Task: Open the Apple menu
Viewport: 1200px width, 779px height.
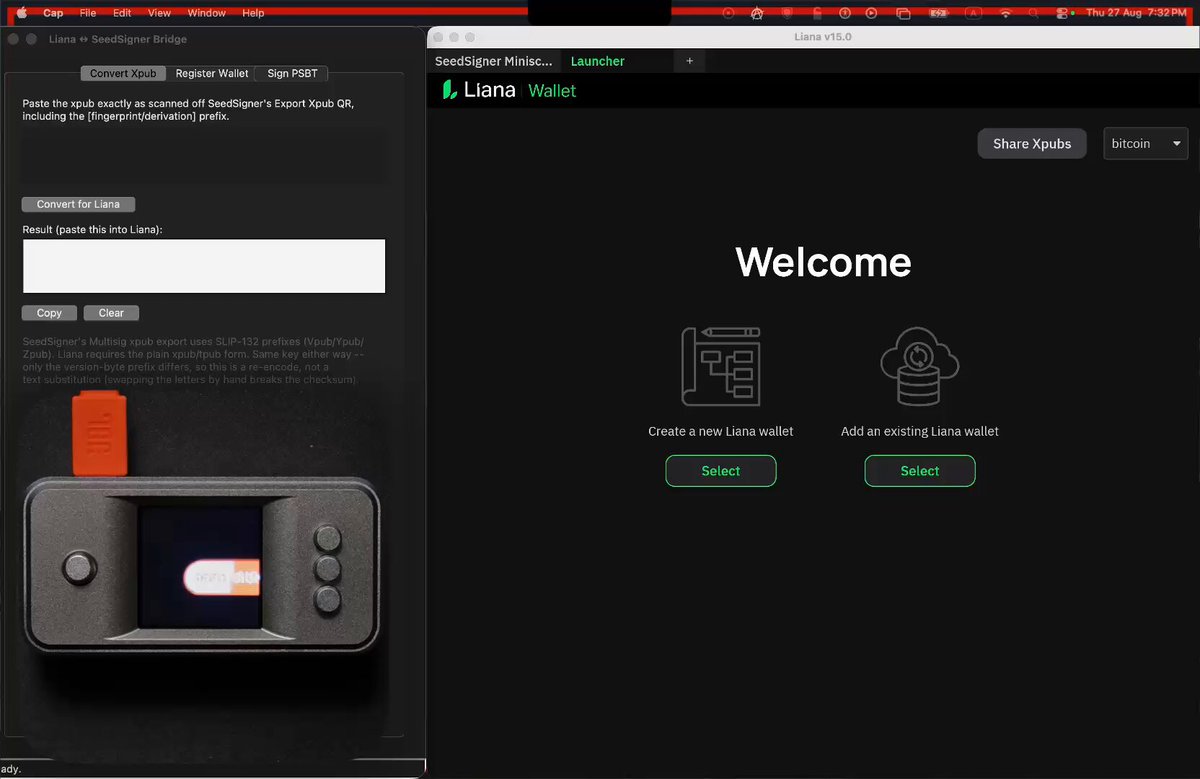Action: [x=22, y=13]
